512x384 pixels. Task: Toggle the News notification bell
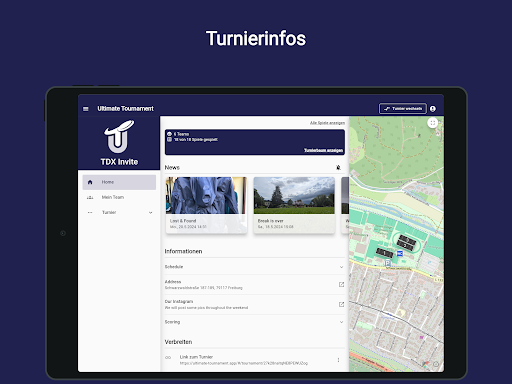(338, 167)
